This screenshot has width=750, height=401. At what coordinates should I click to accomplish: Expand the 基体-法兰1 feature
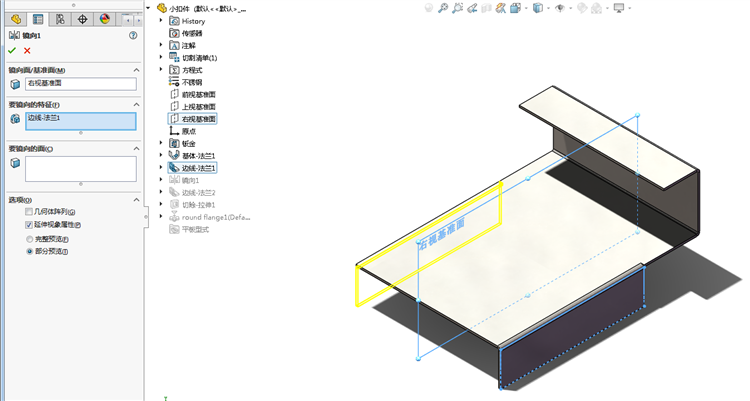coord(161,155)
